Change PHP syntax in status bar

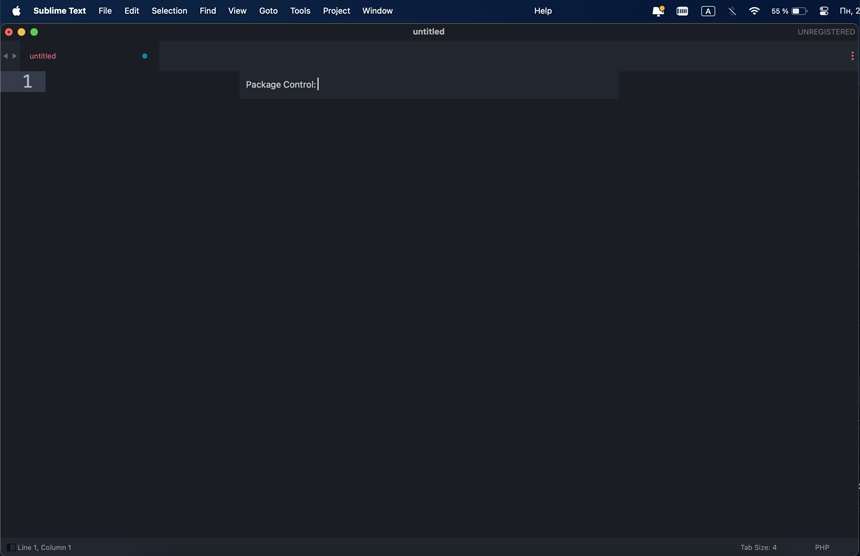(x=822, y=547)
